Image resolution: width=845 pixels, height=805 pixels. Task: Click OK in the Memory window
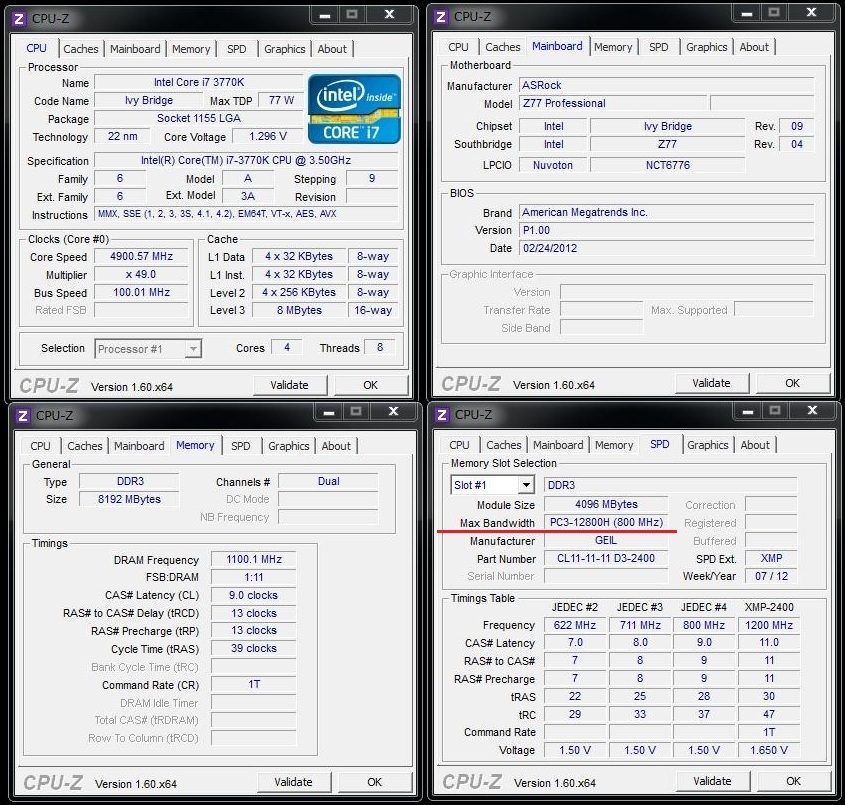pyautogui.click(x=375, y=782)
